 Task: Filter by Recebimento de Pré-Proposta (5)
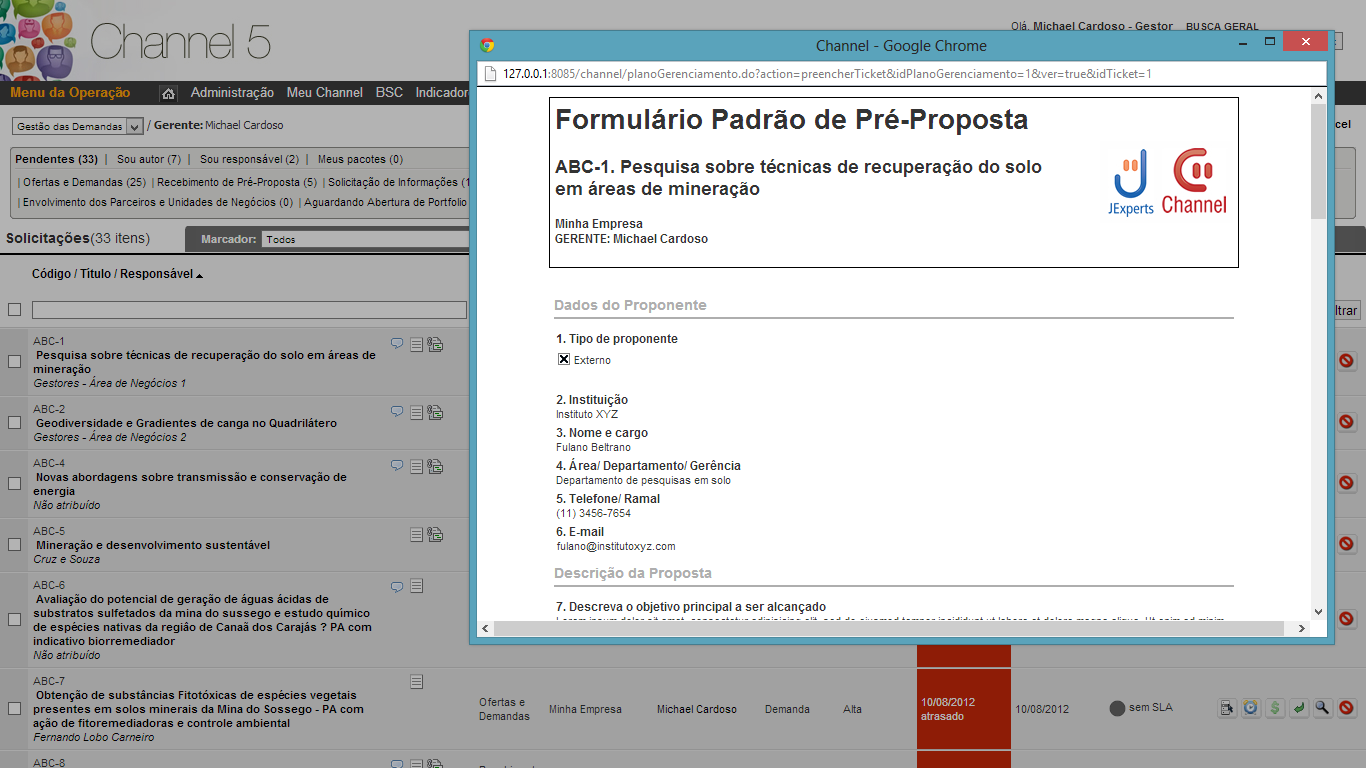point(237,182)
